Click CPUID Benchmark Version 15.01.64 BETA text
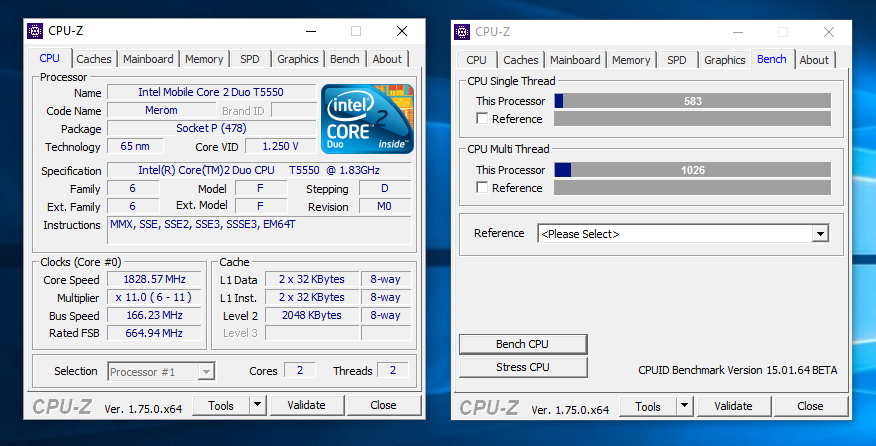The image size is (876, 446). [737, 370]
